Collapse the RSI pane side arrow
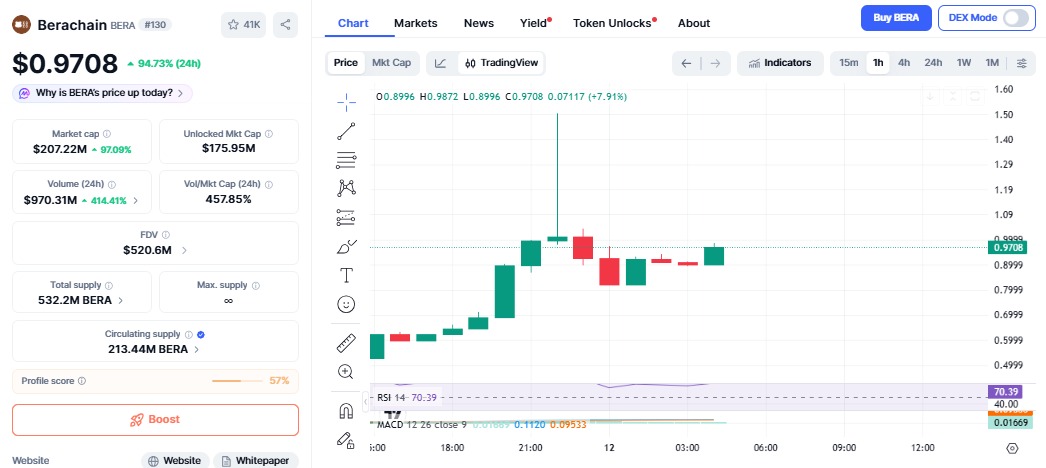 pos(366,401)
